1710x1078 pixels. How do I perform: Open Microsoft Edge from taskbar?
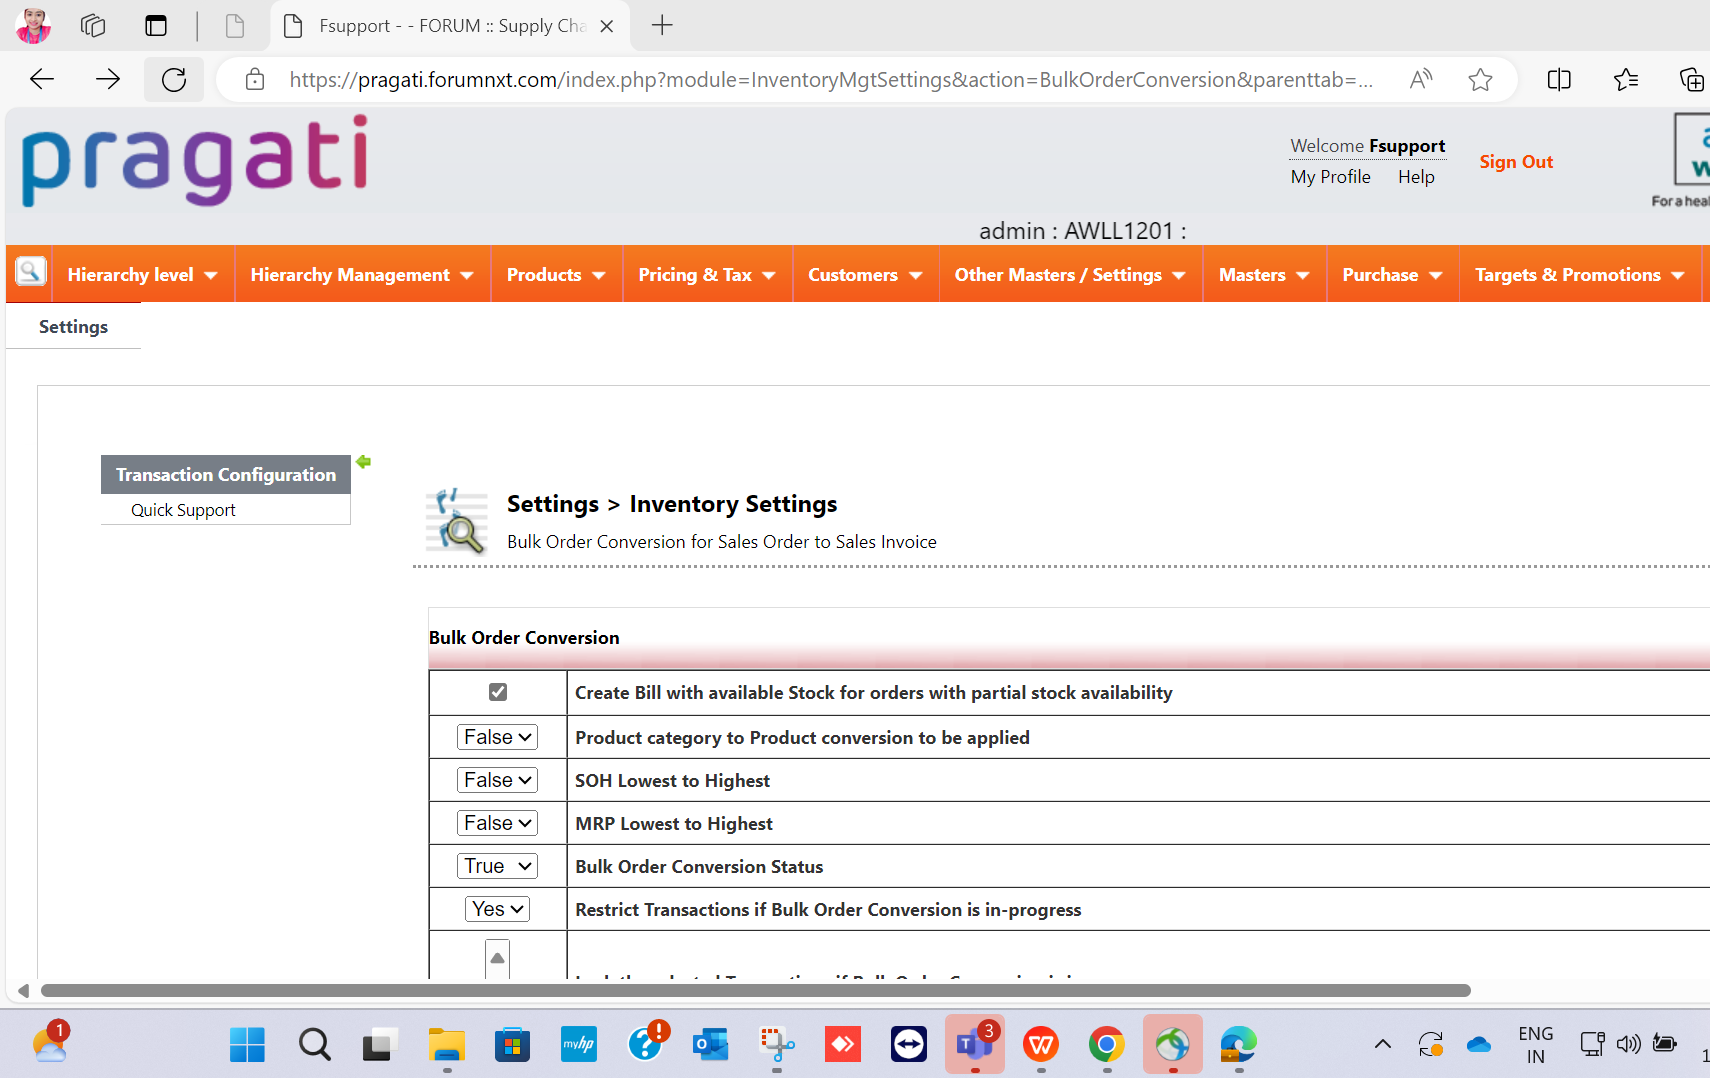click(x=1238, y=1045)
